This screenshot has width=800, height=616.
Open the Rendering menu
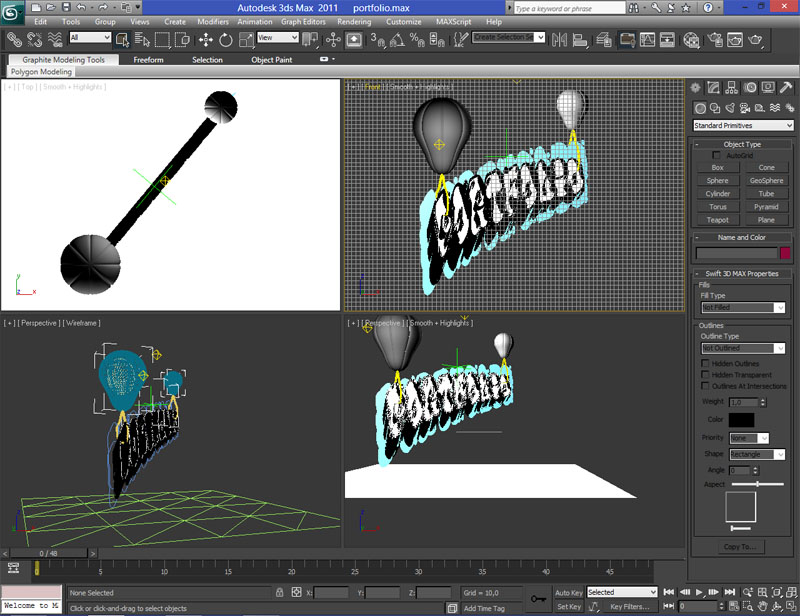(354, 21)
